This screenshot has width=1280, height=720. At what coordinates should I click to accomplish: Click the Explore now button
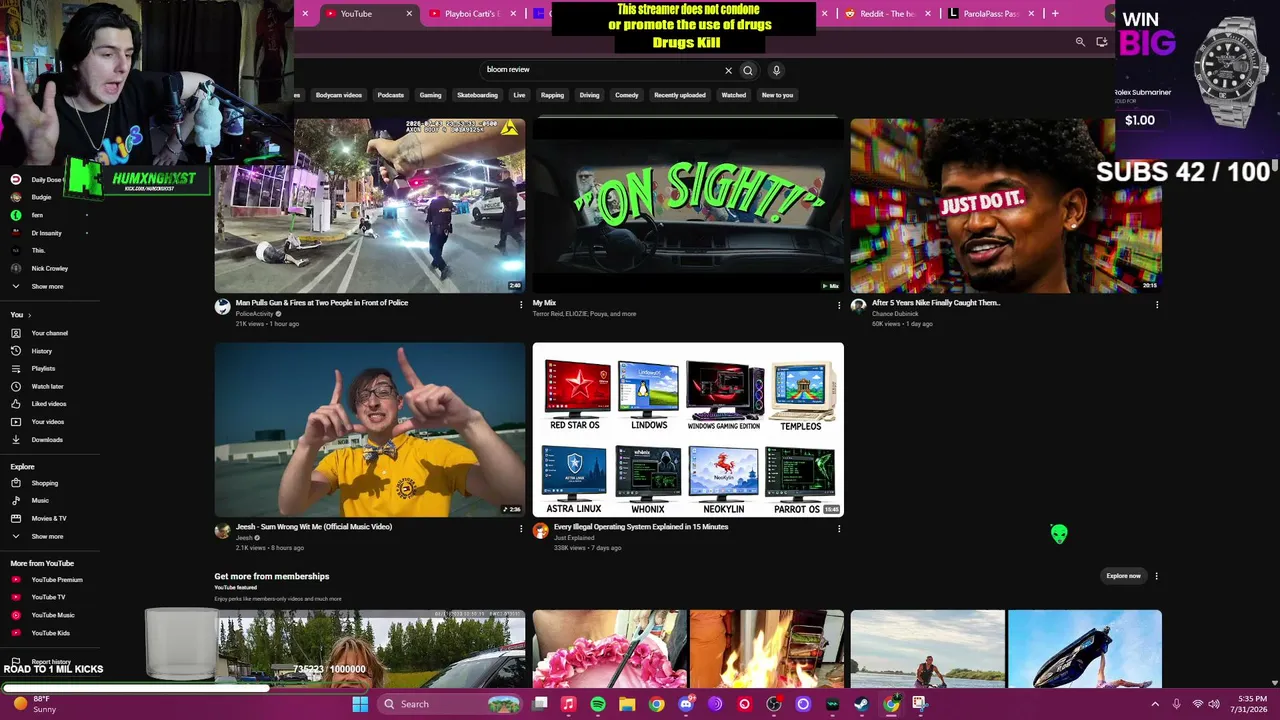coord(1123,576)
